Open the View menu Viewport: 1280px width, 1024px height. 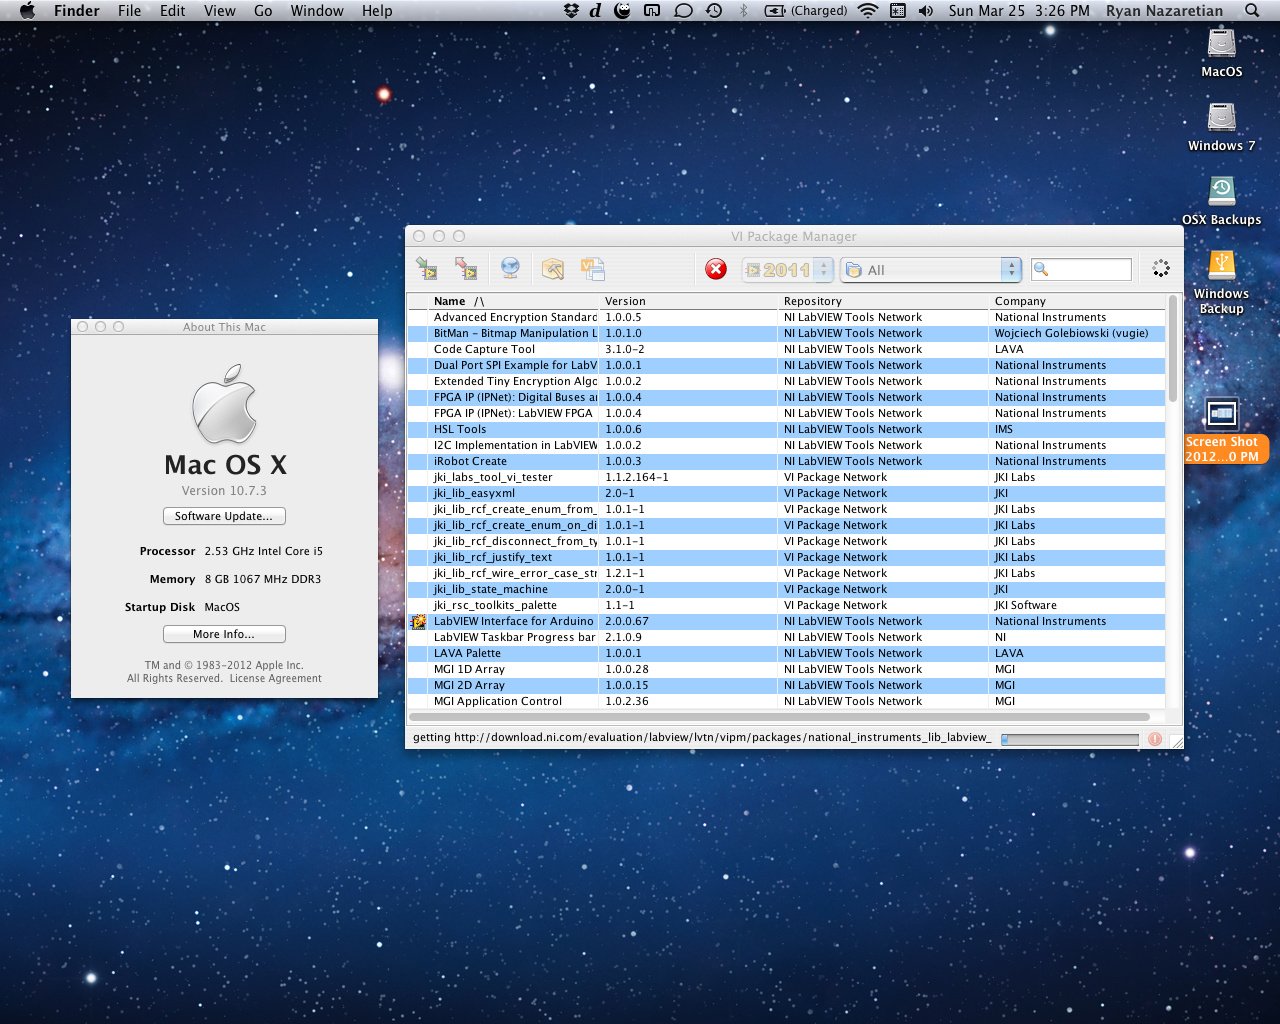pyautogui.click(x=220, y=11)
